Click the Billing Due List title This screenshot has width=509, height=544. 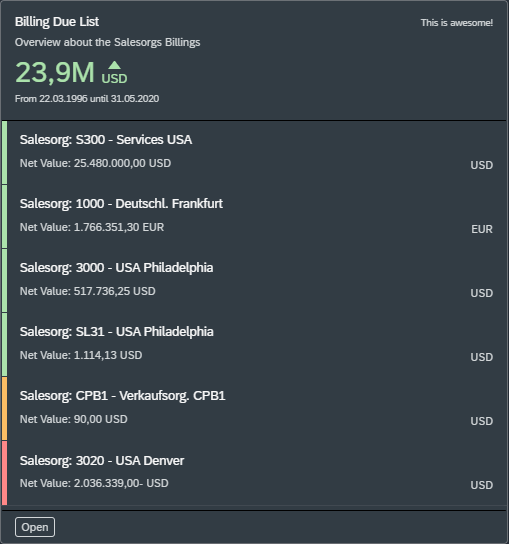tap(57, 22)
